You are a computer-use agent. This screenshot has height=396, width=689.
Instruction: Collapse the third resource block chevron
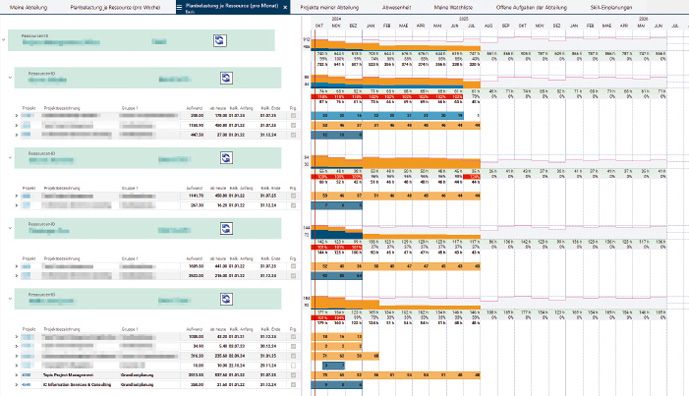10,157
